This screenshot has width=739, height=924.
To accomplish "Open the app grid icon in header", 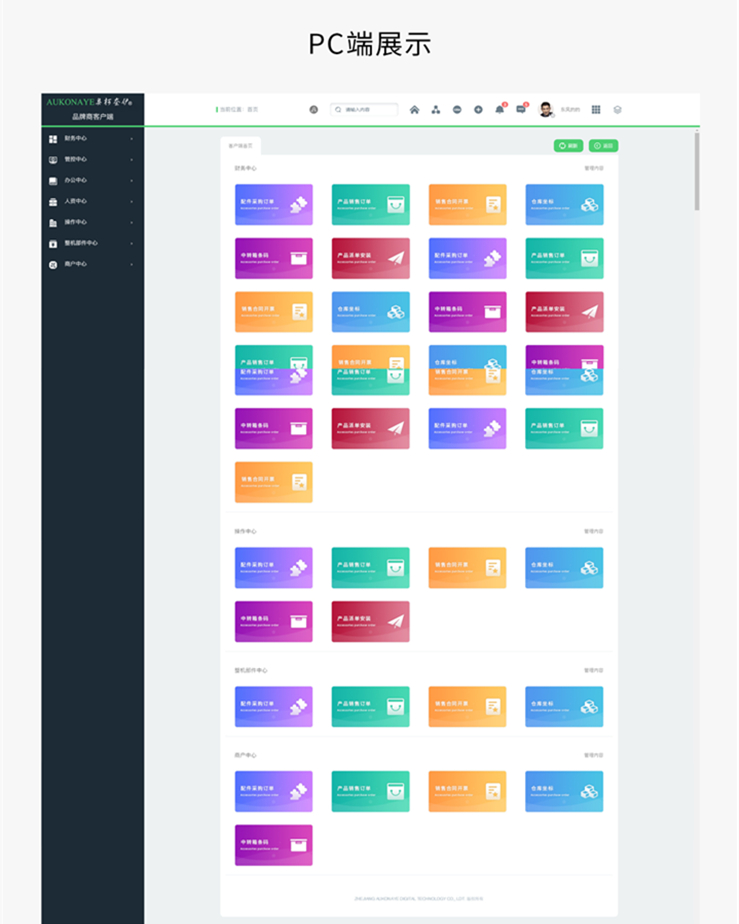I will (596, 110).
